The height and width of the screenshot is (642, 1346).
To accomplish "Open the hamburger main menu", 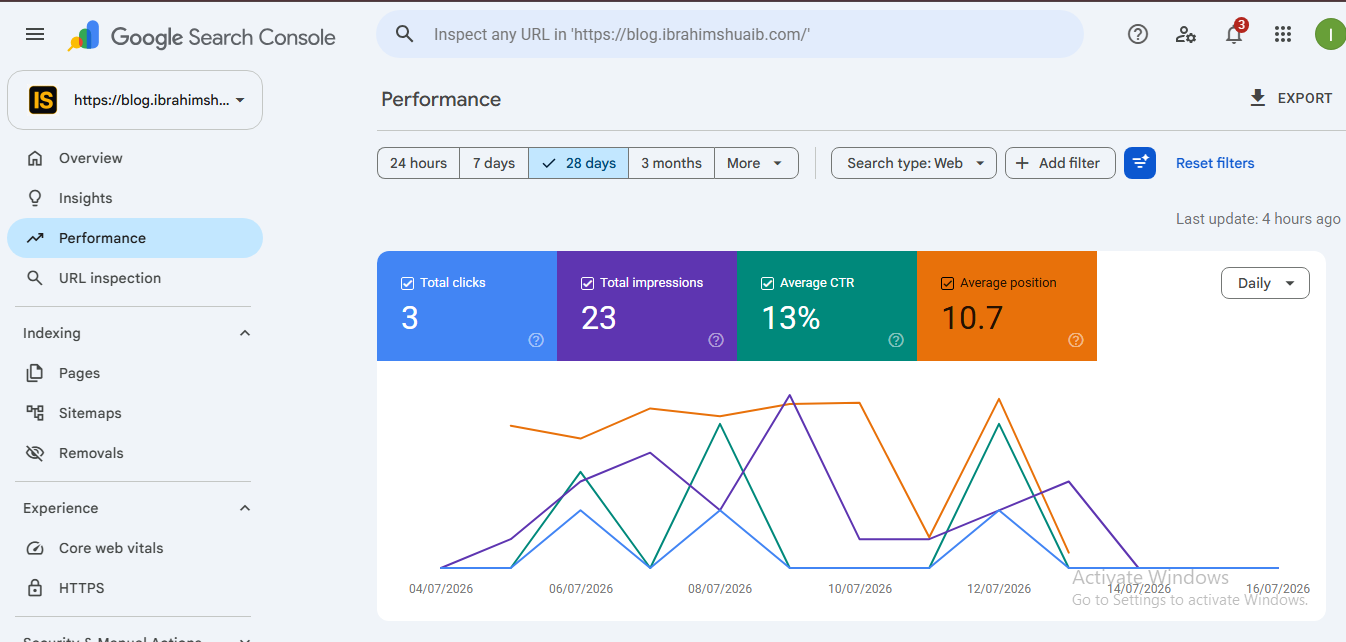I will [35, 34].
